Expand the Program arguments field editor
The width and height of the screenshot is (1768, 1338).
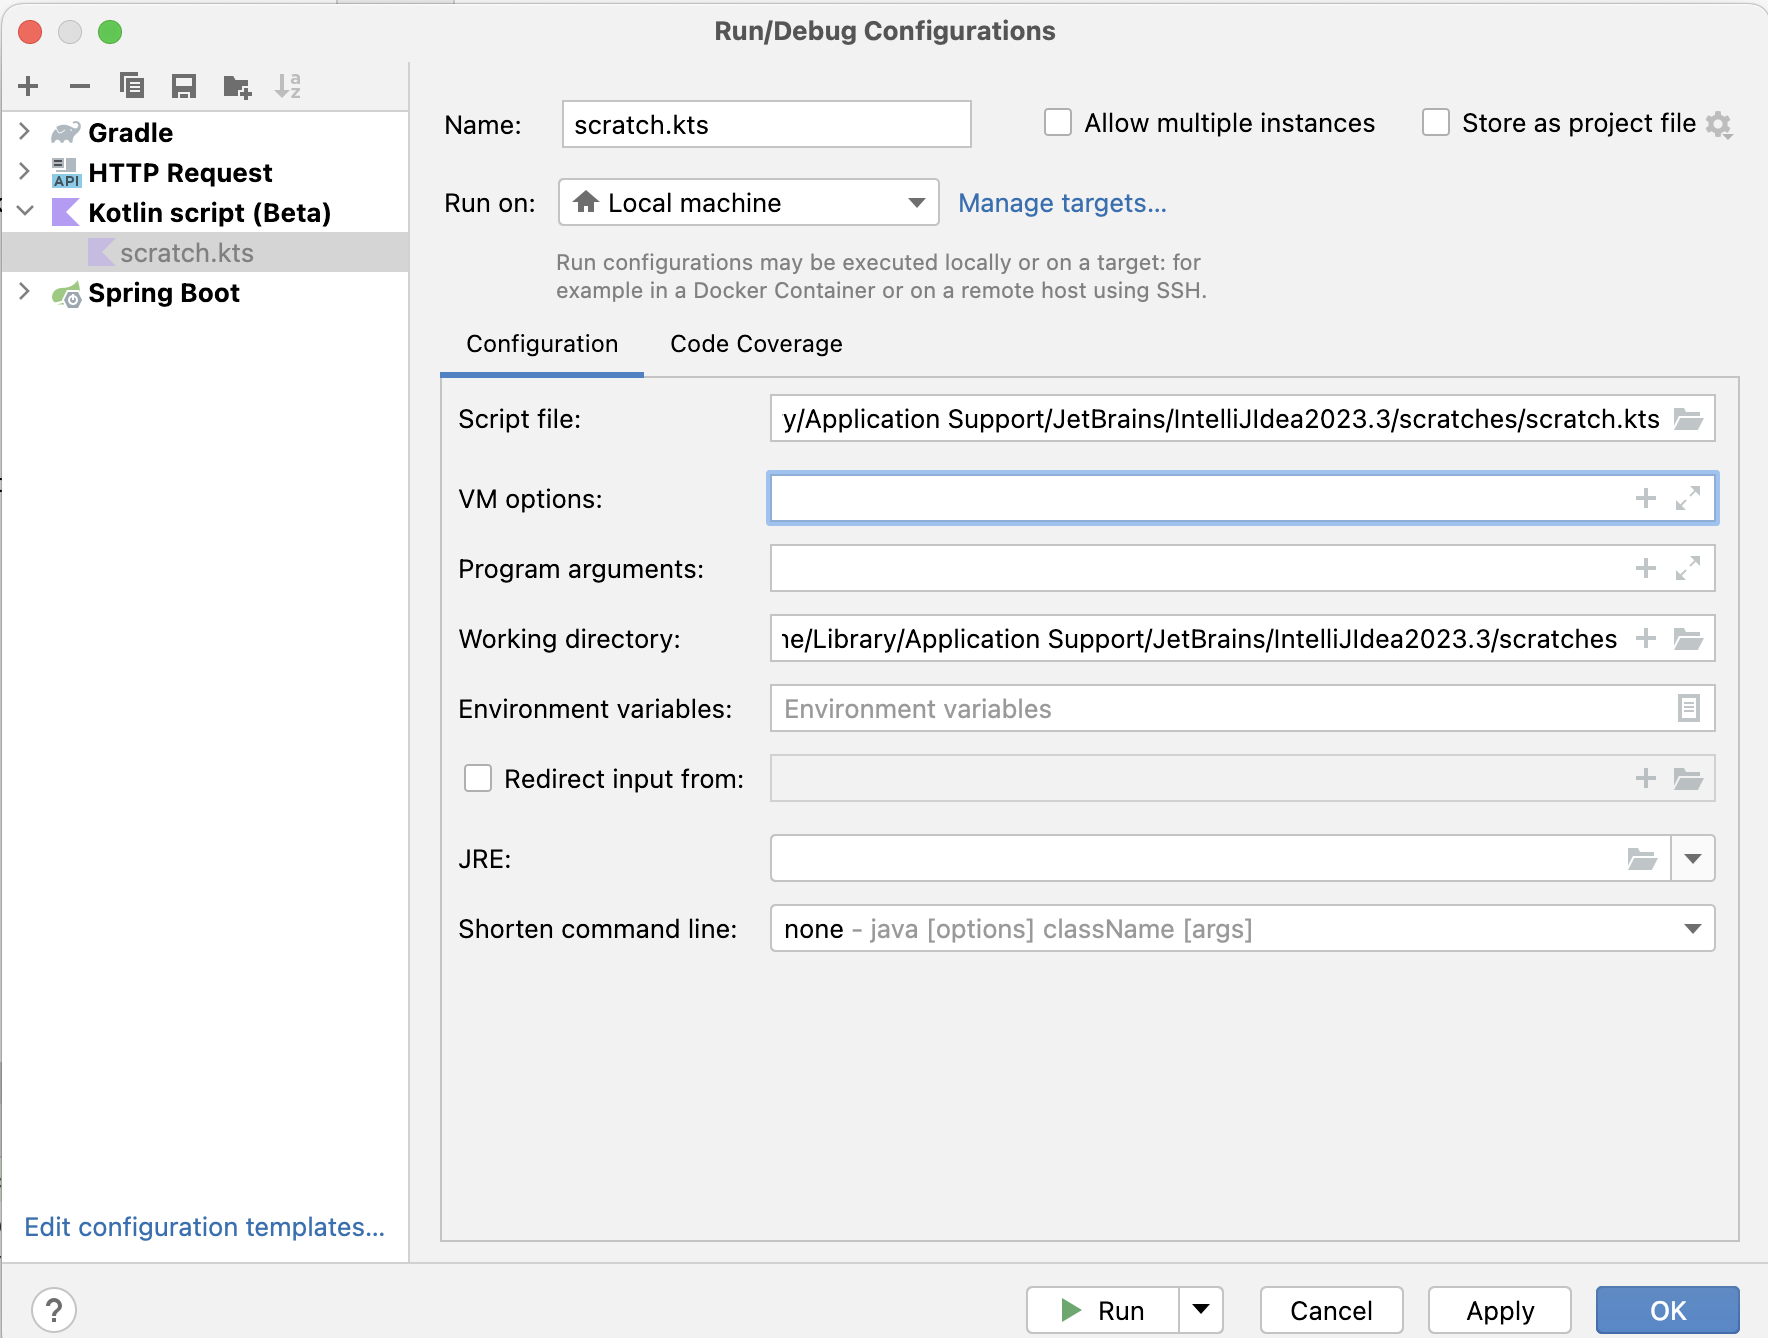[1688, 568]
